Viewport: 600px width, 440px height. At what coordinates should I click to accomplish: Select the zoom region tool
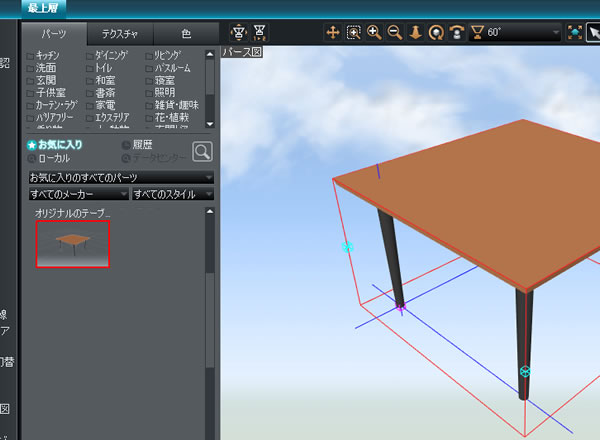tap(354, 32)
